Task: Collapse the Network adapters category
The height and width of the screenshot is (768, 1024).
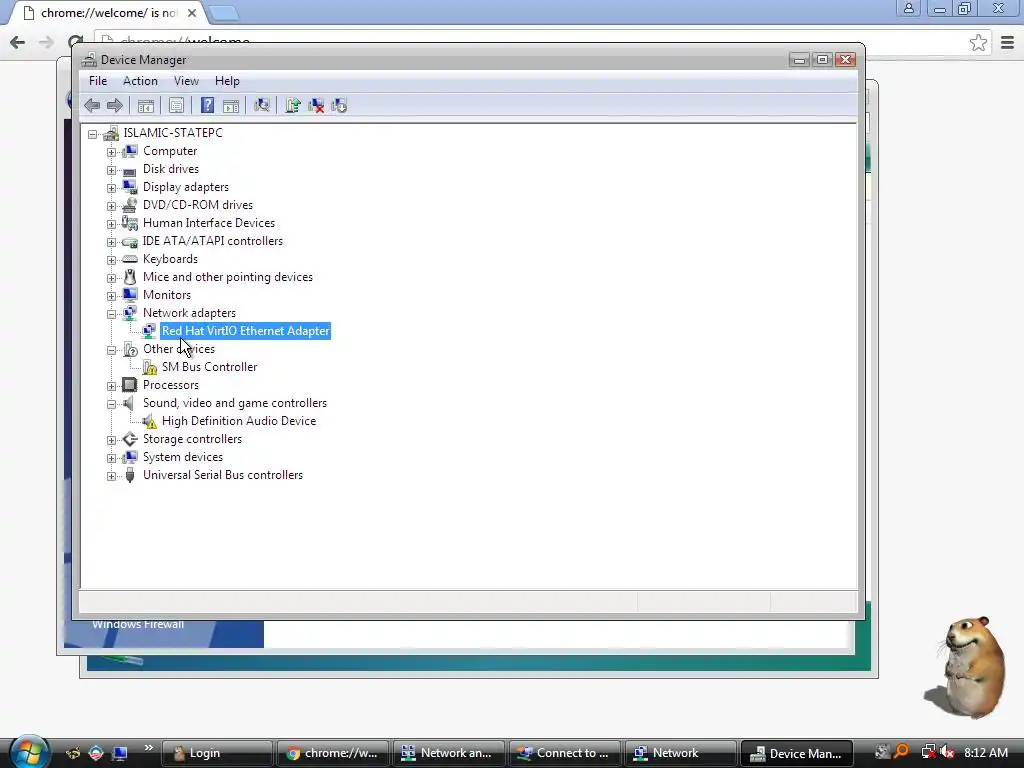Action: click(x=112, y=314)
